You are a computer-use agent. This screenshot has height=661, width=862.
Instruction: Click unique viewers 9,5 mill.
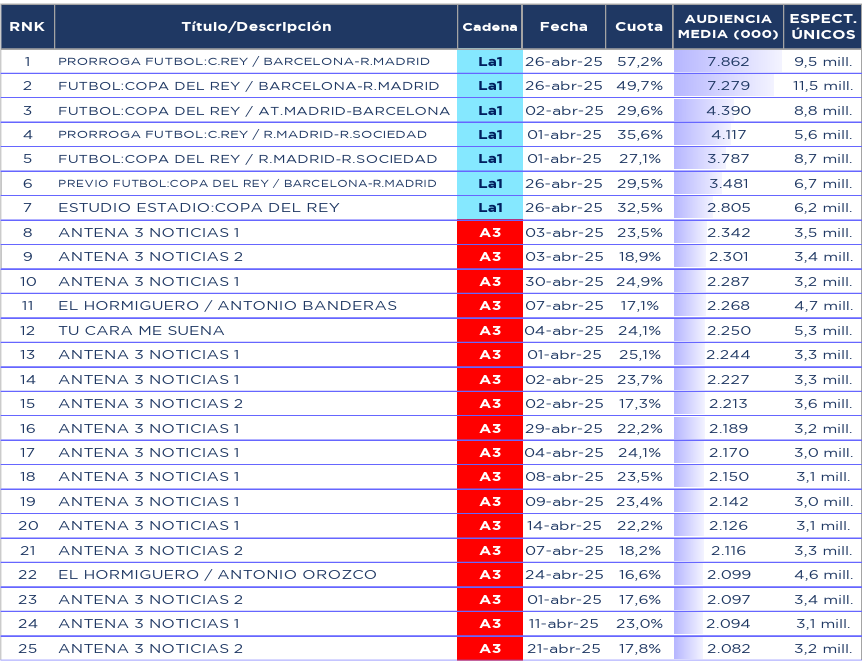(x=823, y=62)
